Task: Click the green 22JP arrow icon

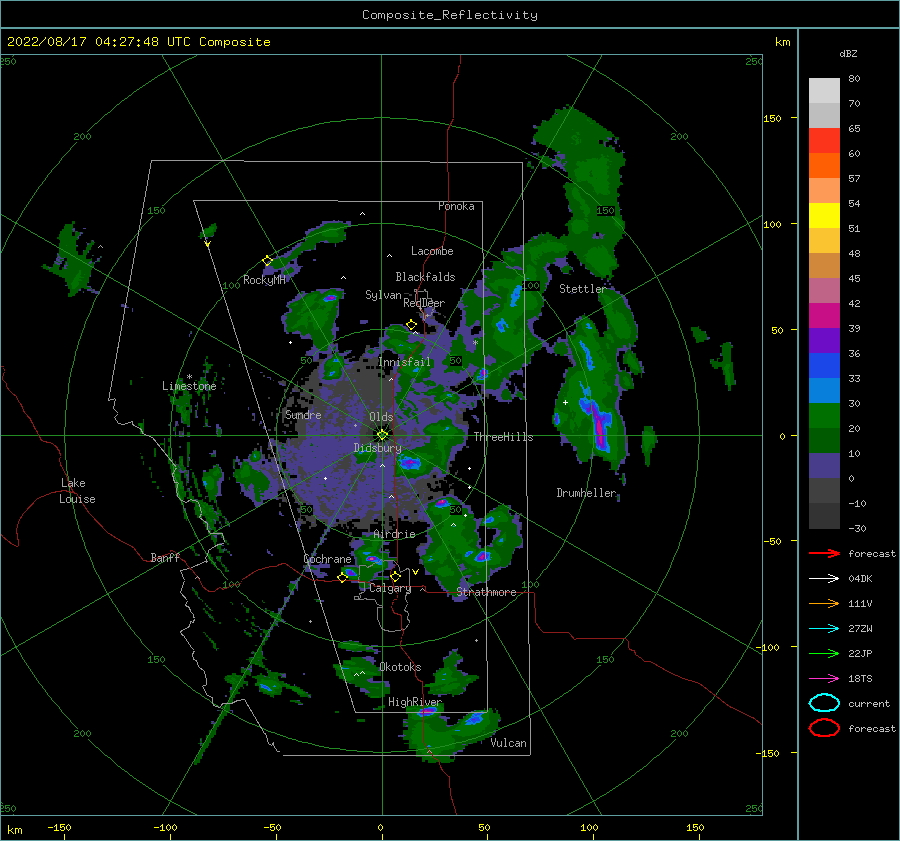Action: pos(824,653)
